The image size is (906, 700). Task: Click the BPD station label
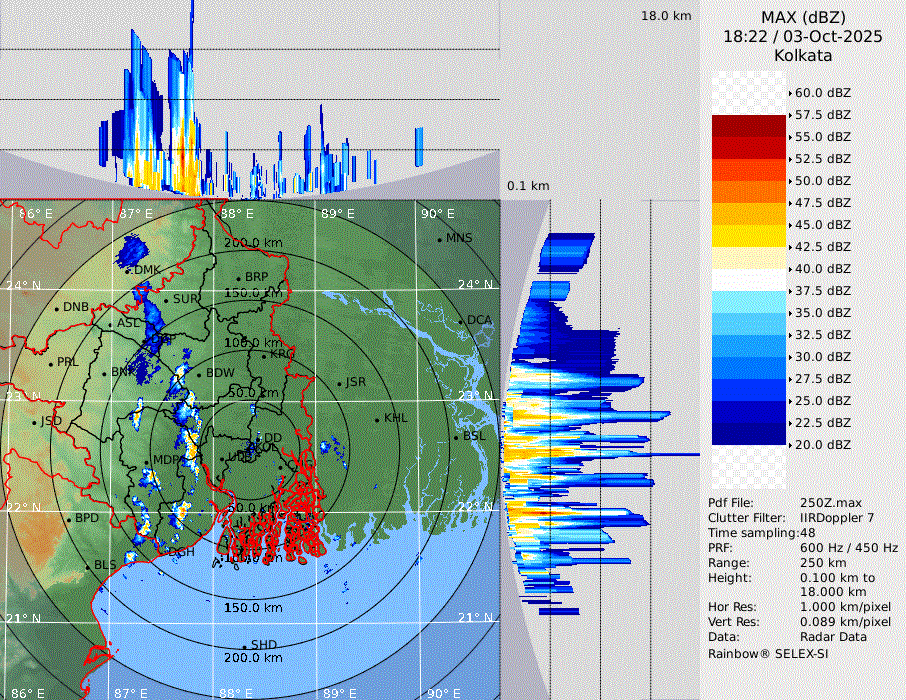(x=87, y=519)
